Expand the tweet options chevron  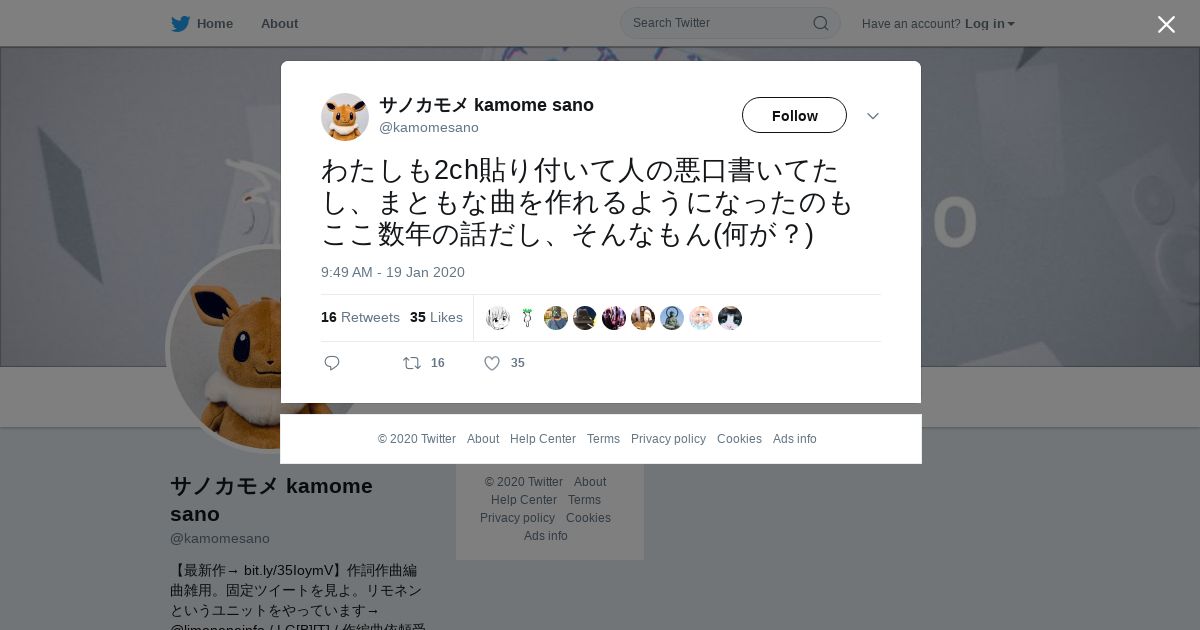pos(873,116)
